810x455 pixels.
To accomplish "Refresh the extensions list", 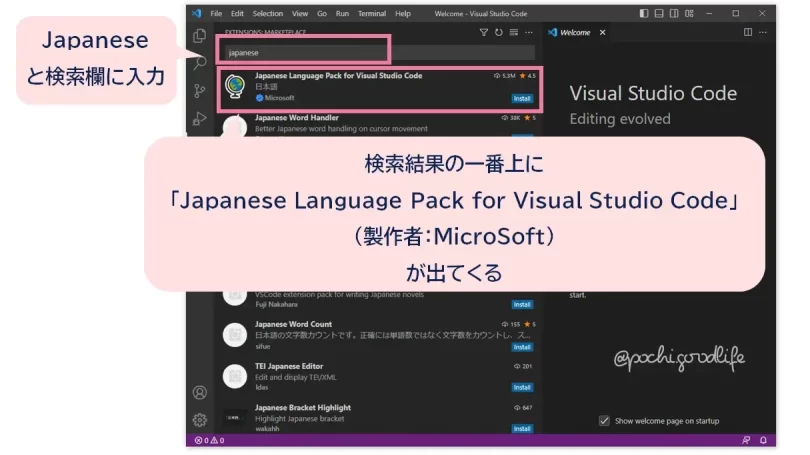I will 499,33.
